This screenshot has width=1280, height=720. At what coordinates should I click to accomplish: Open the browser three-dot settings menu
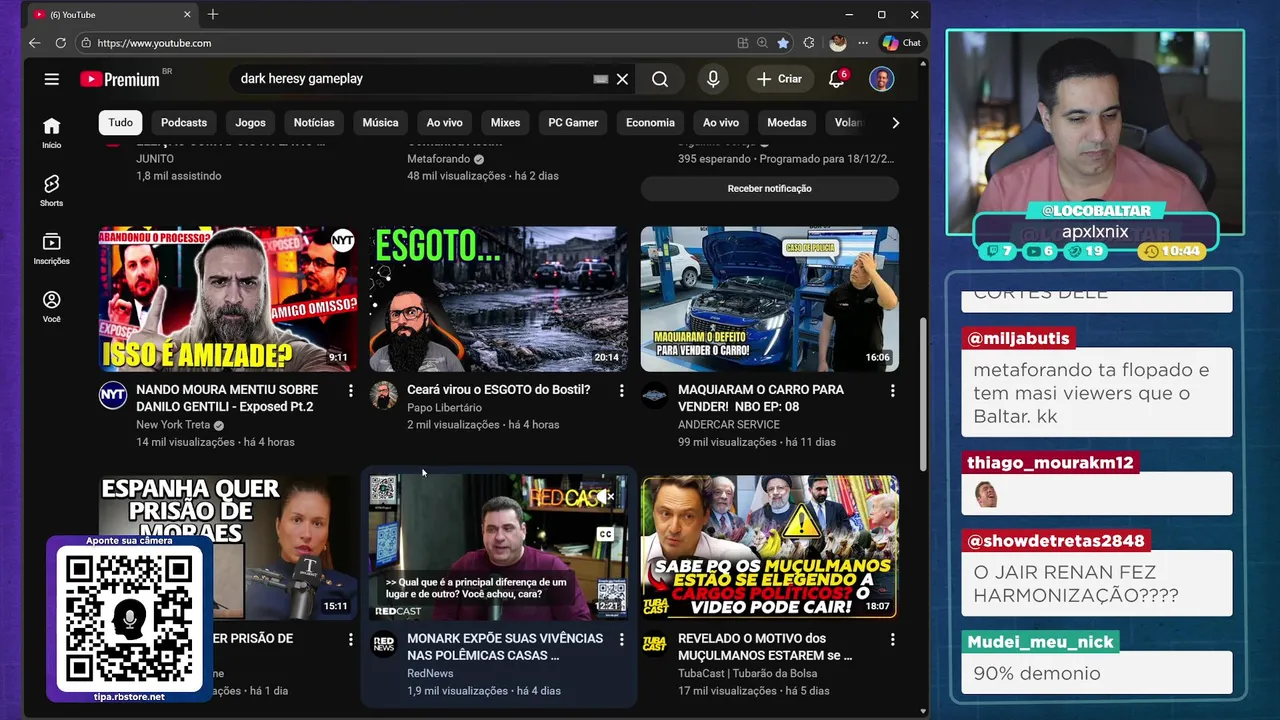[x=863, y=43]
